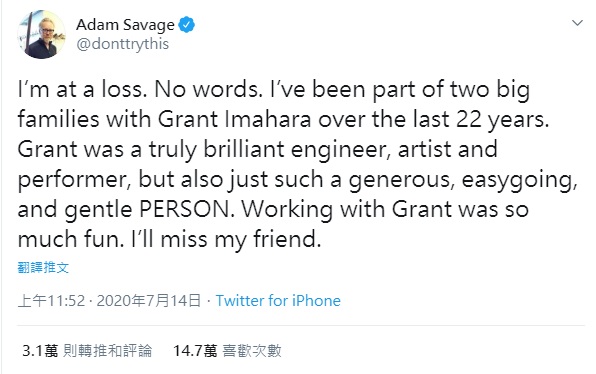
Task: Click the sentence 'I'll miss my friend.'
Action: (x=226, y=240)
